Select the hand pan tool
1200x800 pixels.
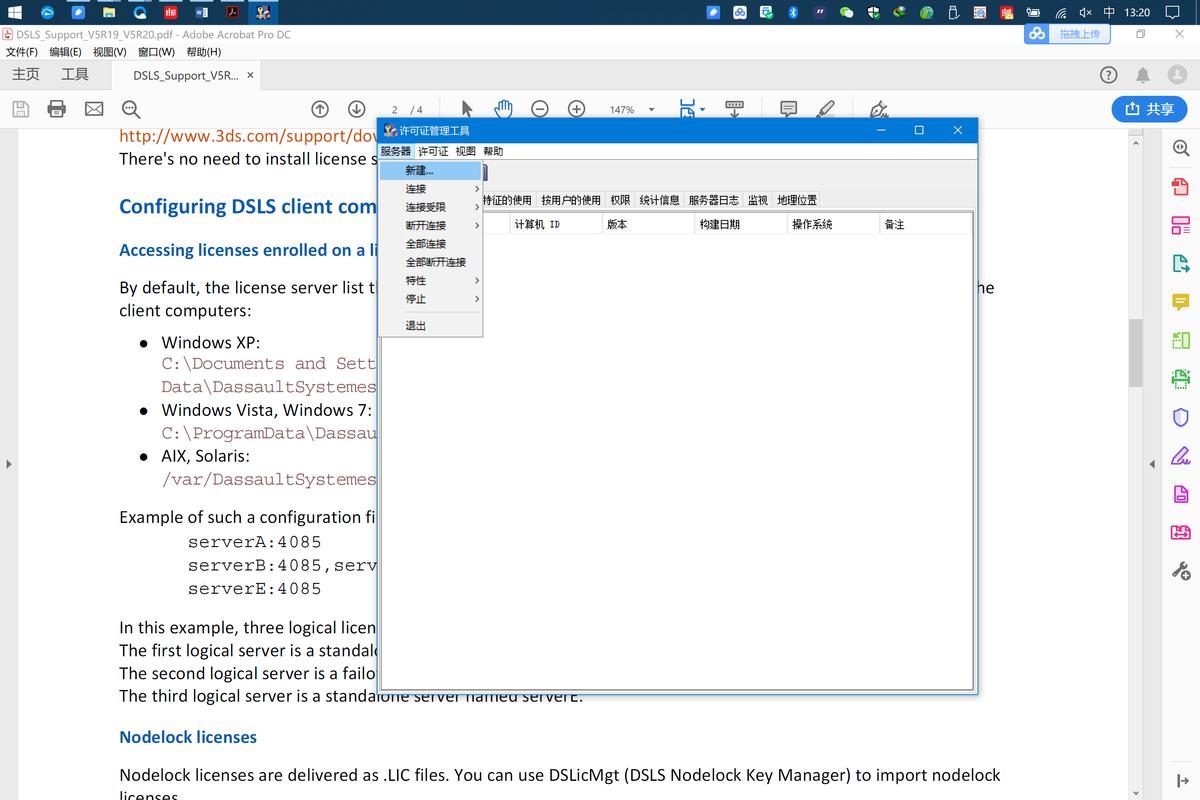tap(504, 109)
